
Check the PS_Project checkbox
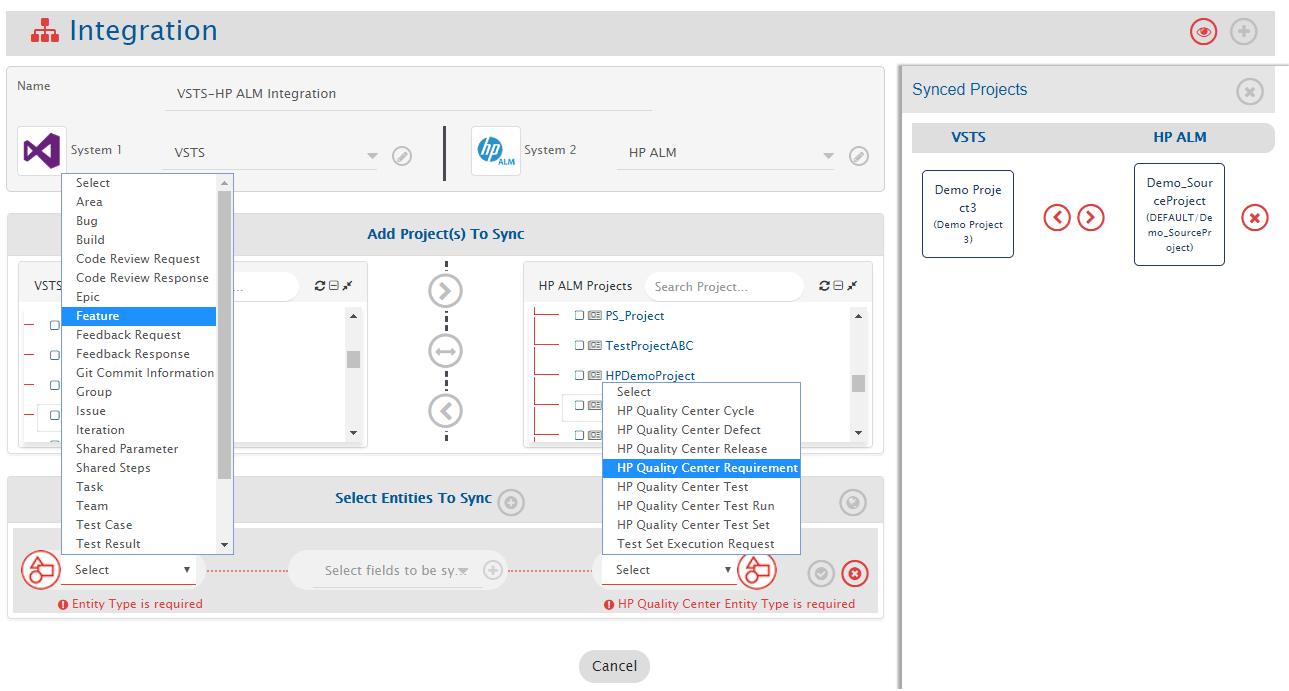click(579, 316)
